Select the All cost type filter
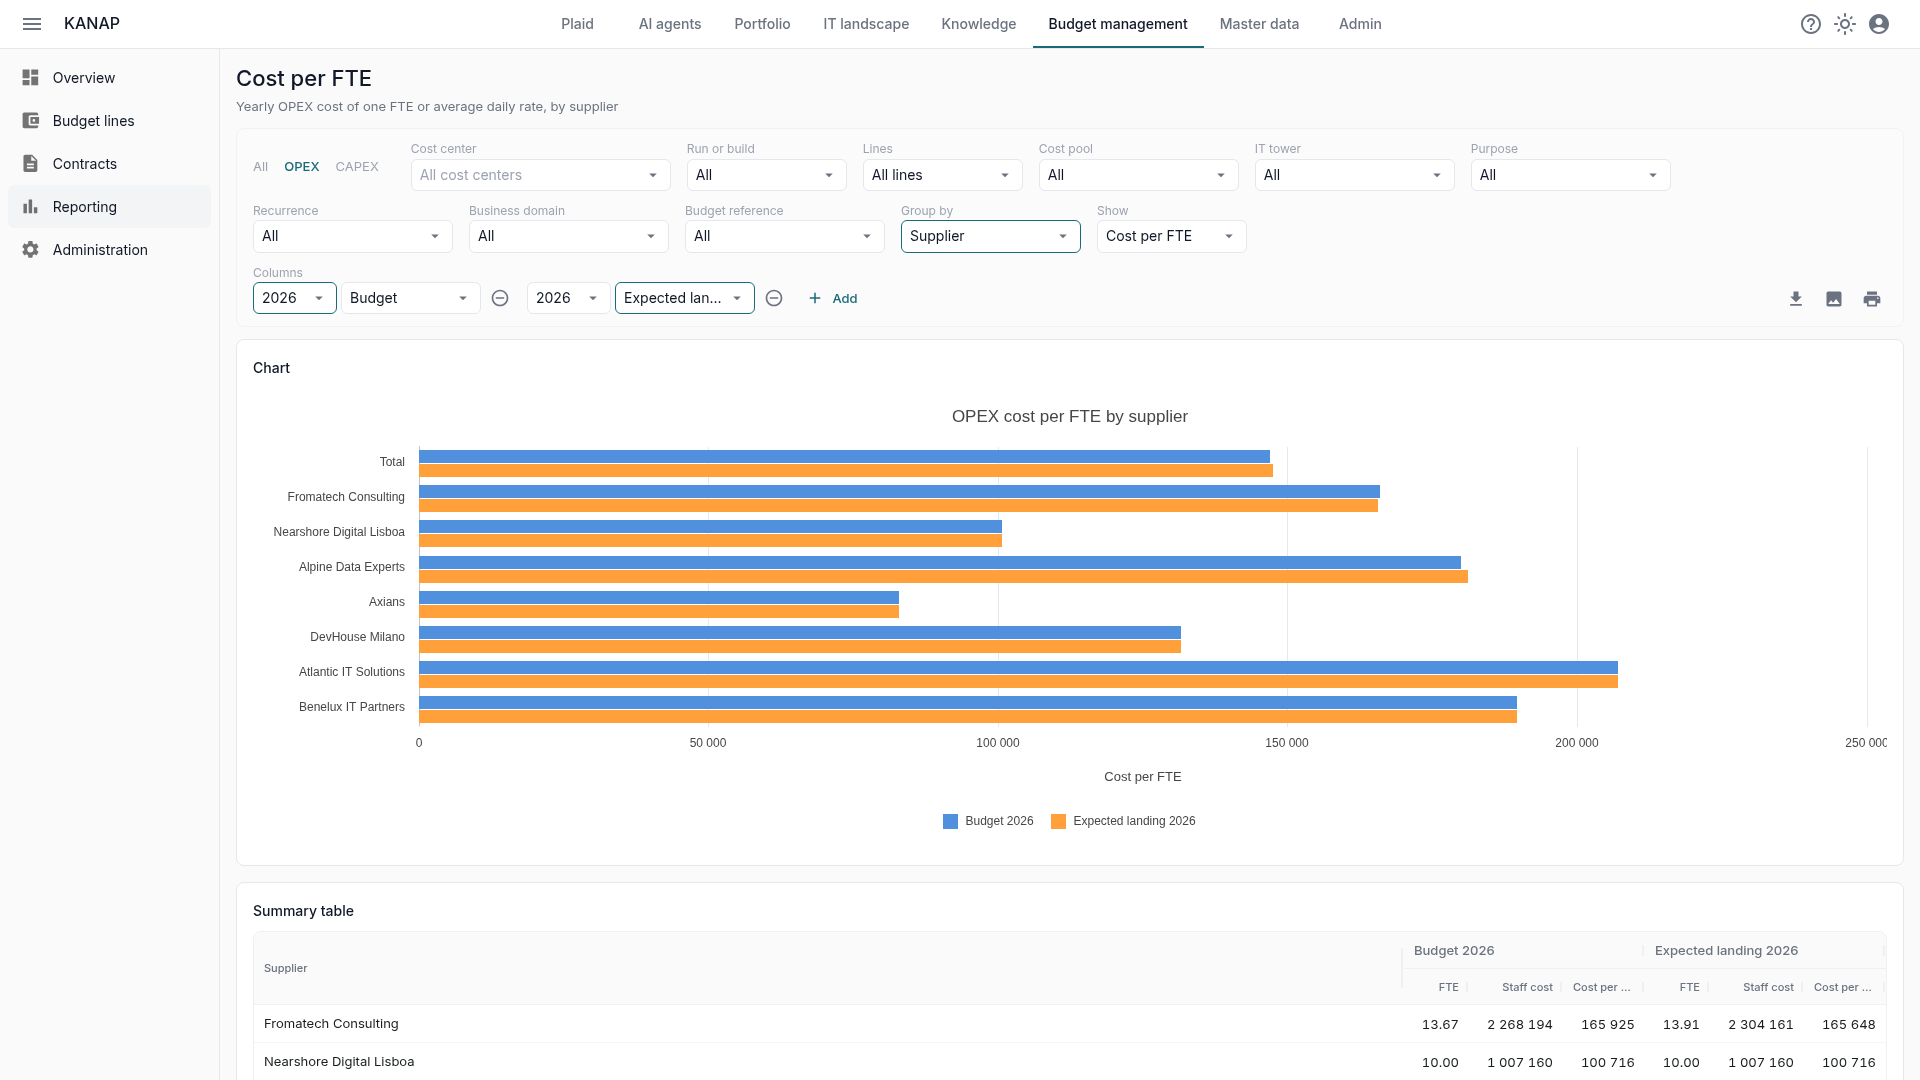The width and height of the screenshot is (1920, 1080). point(261,167)
